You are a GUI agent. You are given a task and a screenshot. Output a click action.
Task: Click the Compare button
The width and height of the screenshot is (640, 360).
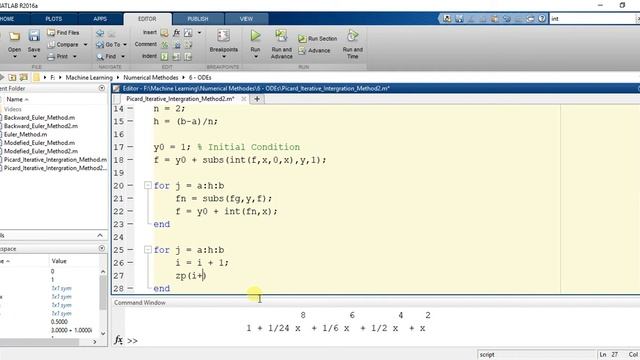(x=63, y=44)
